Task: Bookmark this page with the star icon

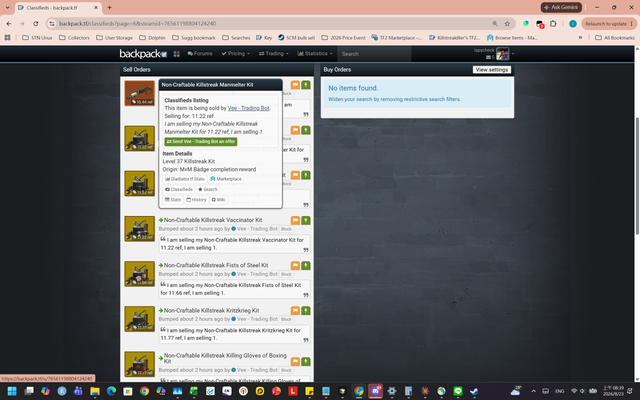Action: coord(507,24)
